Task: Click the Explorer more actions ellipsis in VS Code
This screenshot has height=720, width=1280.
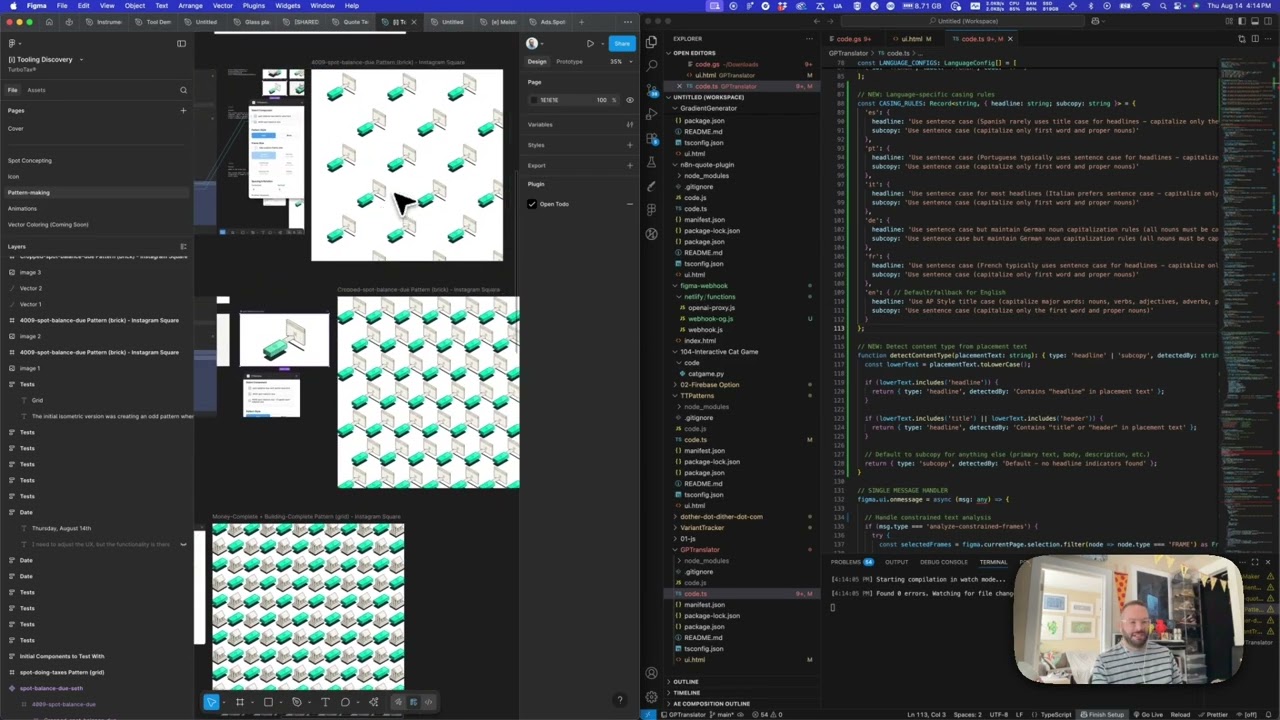Action: point(808,39)
